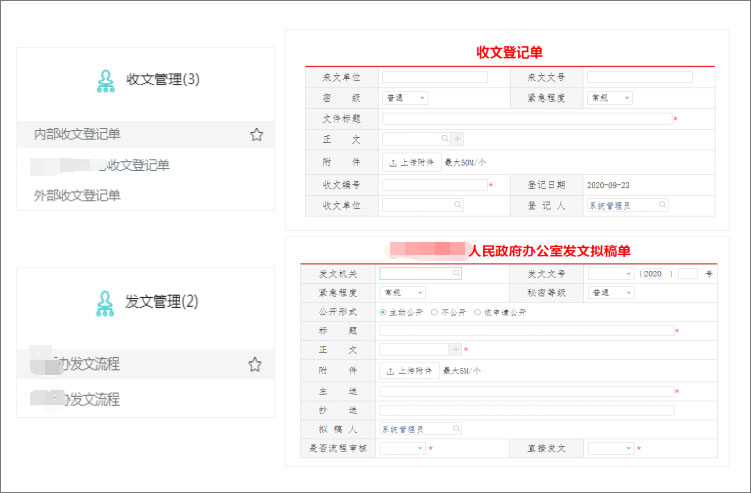Viewport: 751px width, 493px height.
Task: Click 上传附件 button with 最大5M limit
Action: point(410,371)
